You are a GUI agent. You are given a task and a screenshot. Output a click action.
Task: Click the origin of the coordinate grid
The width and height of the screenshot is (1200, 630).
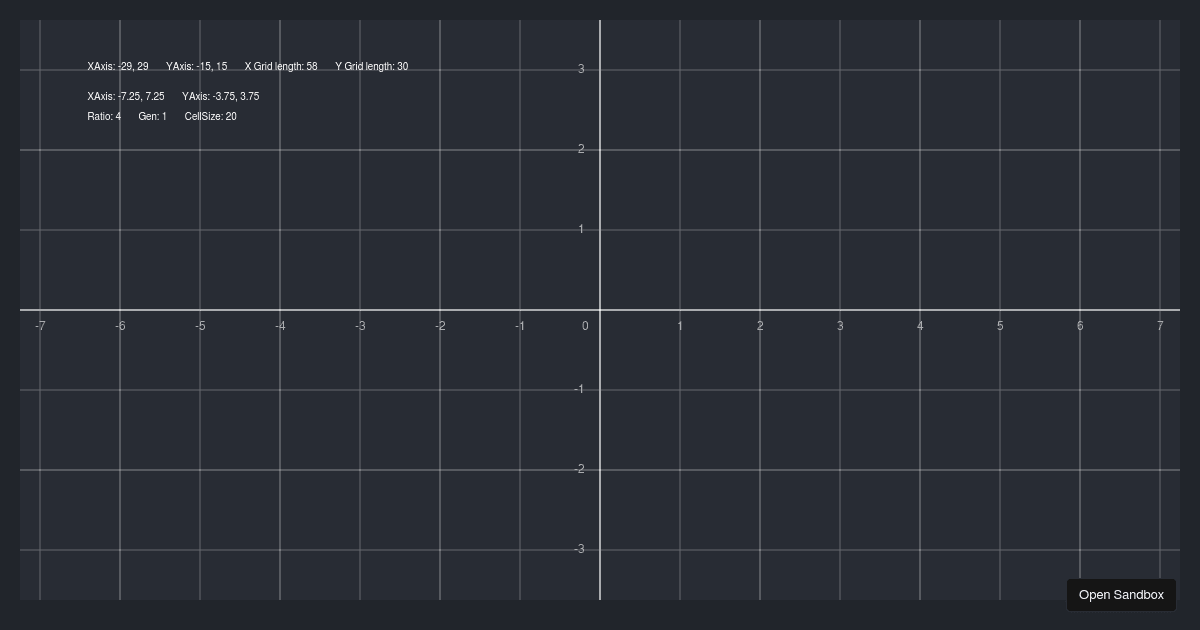[x=600, y=310]
